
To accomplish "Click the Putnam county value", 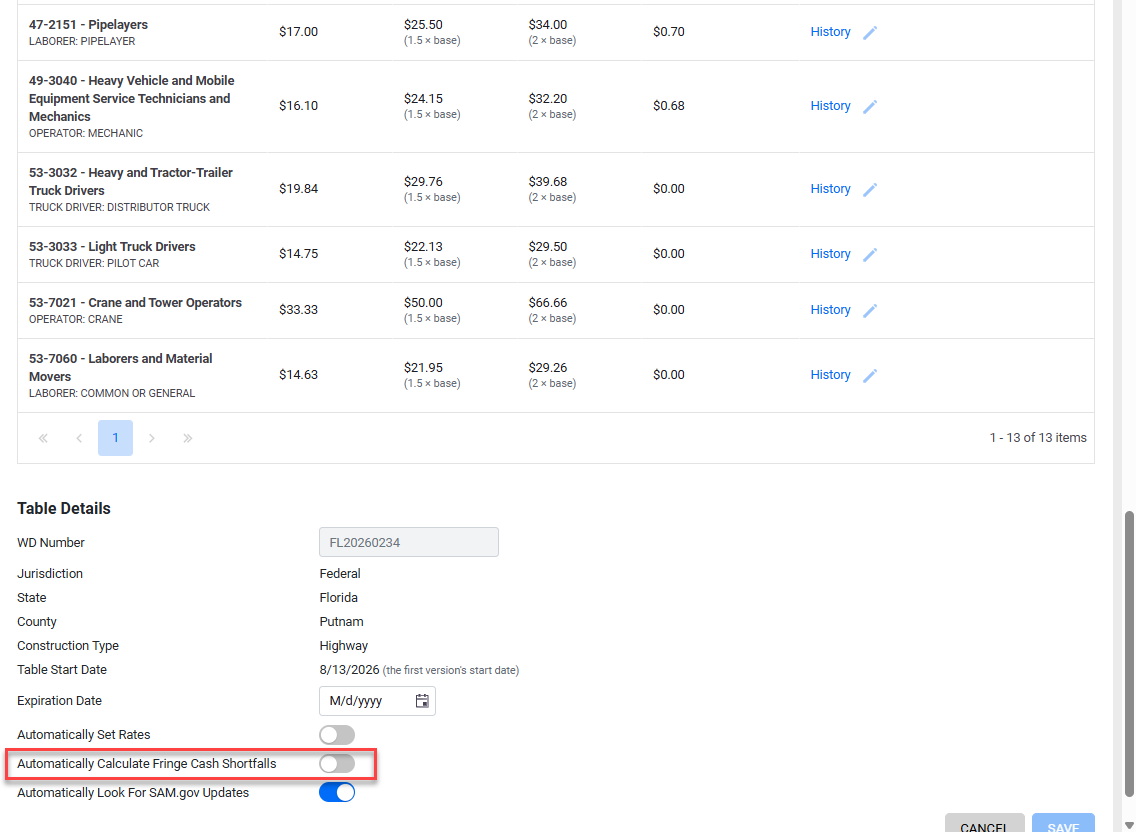I will tap(341, 622).
